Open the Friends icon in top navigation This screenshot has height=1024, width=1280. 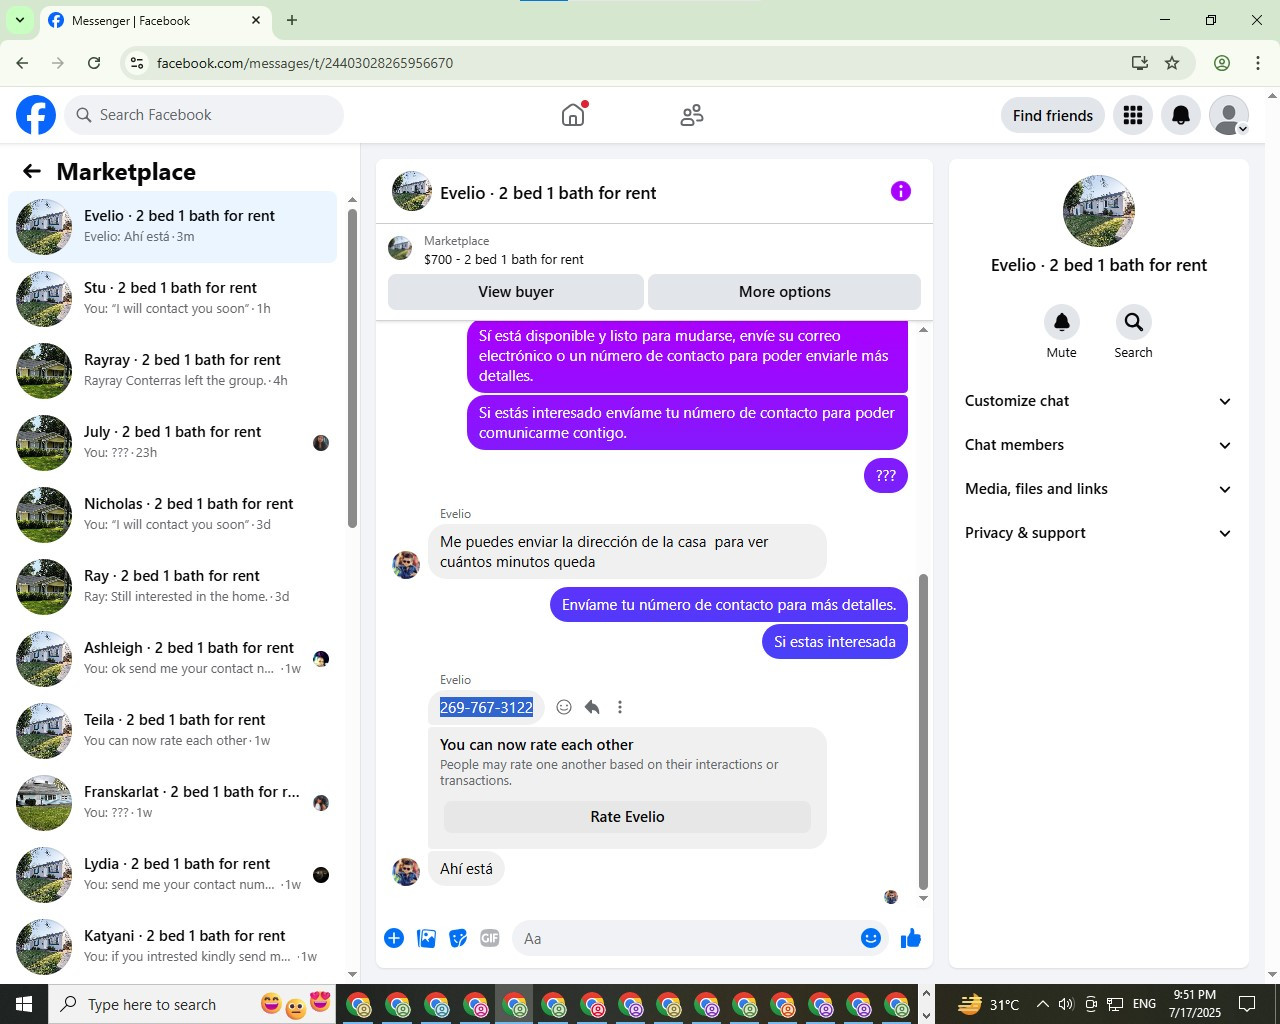(x=692, y=115)
